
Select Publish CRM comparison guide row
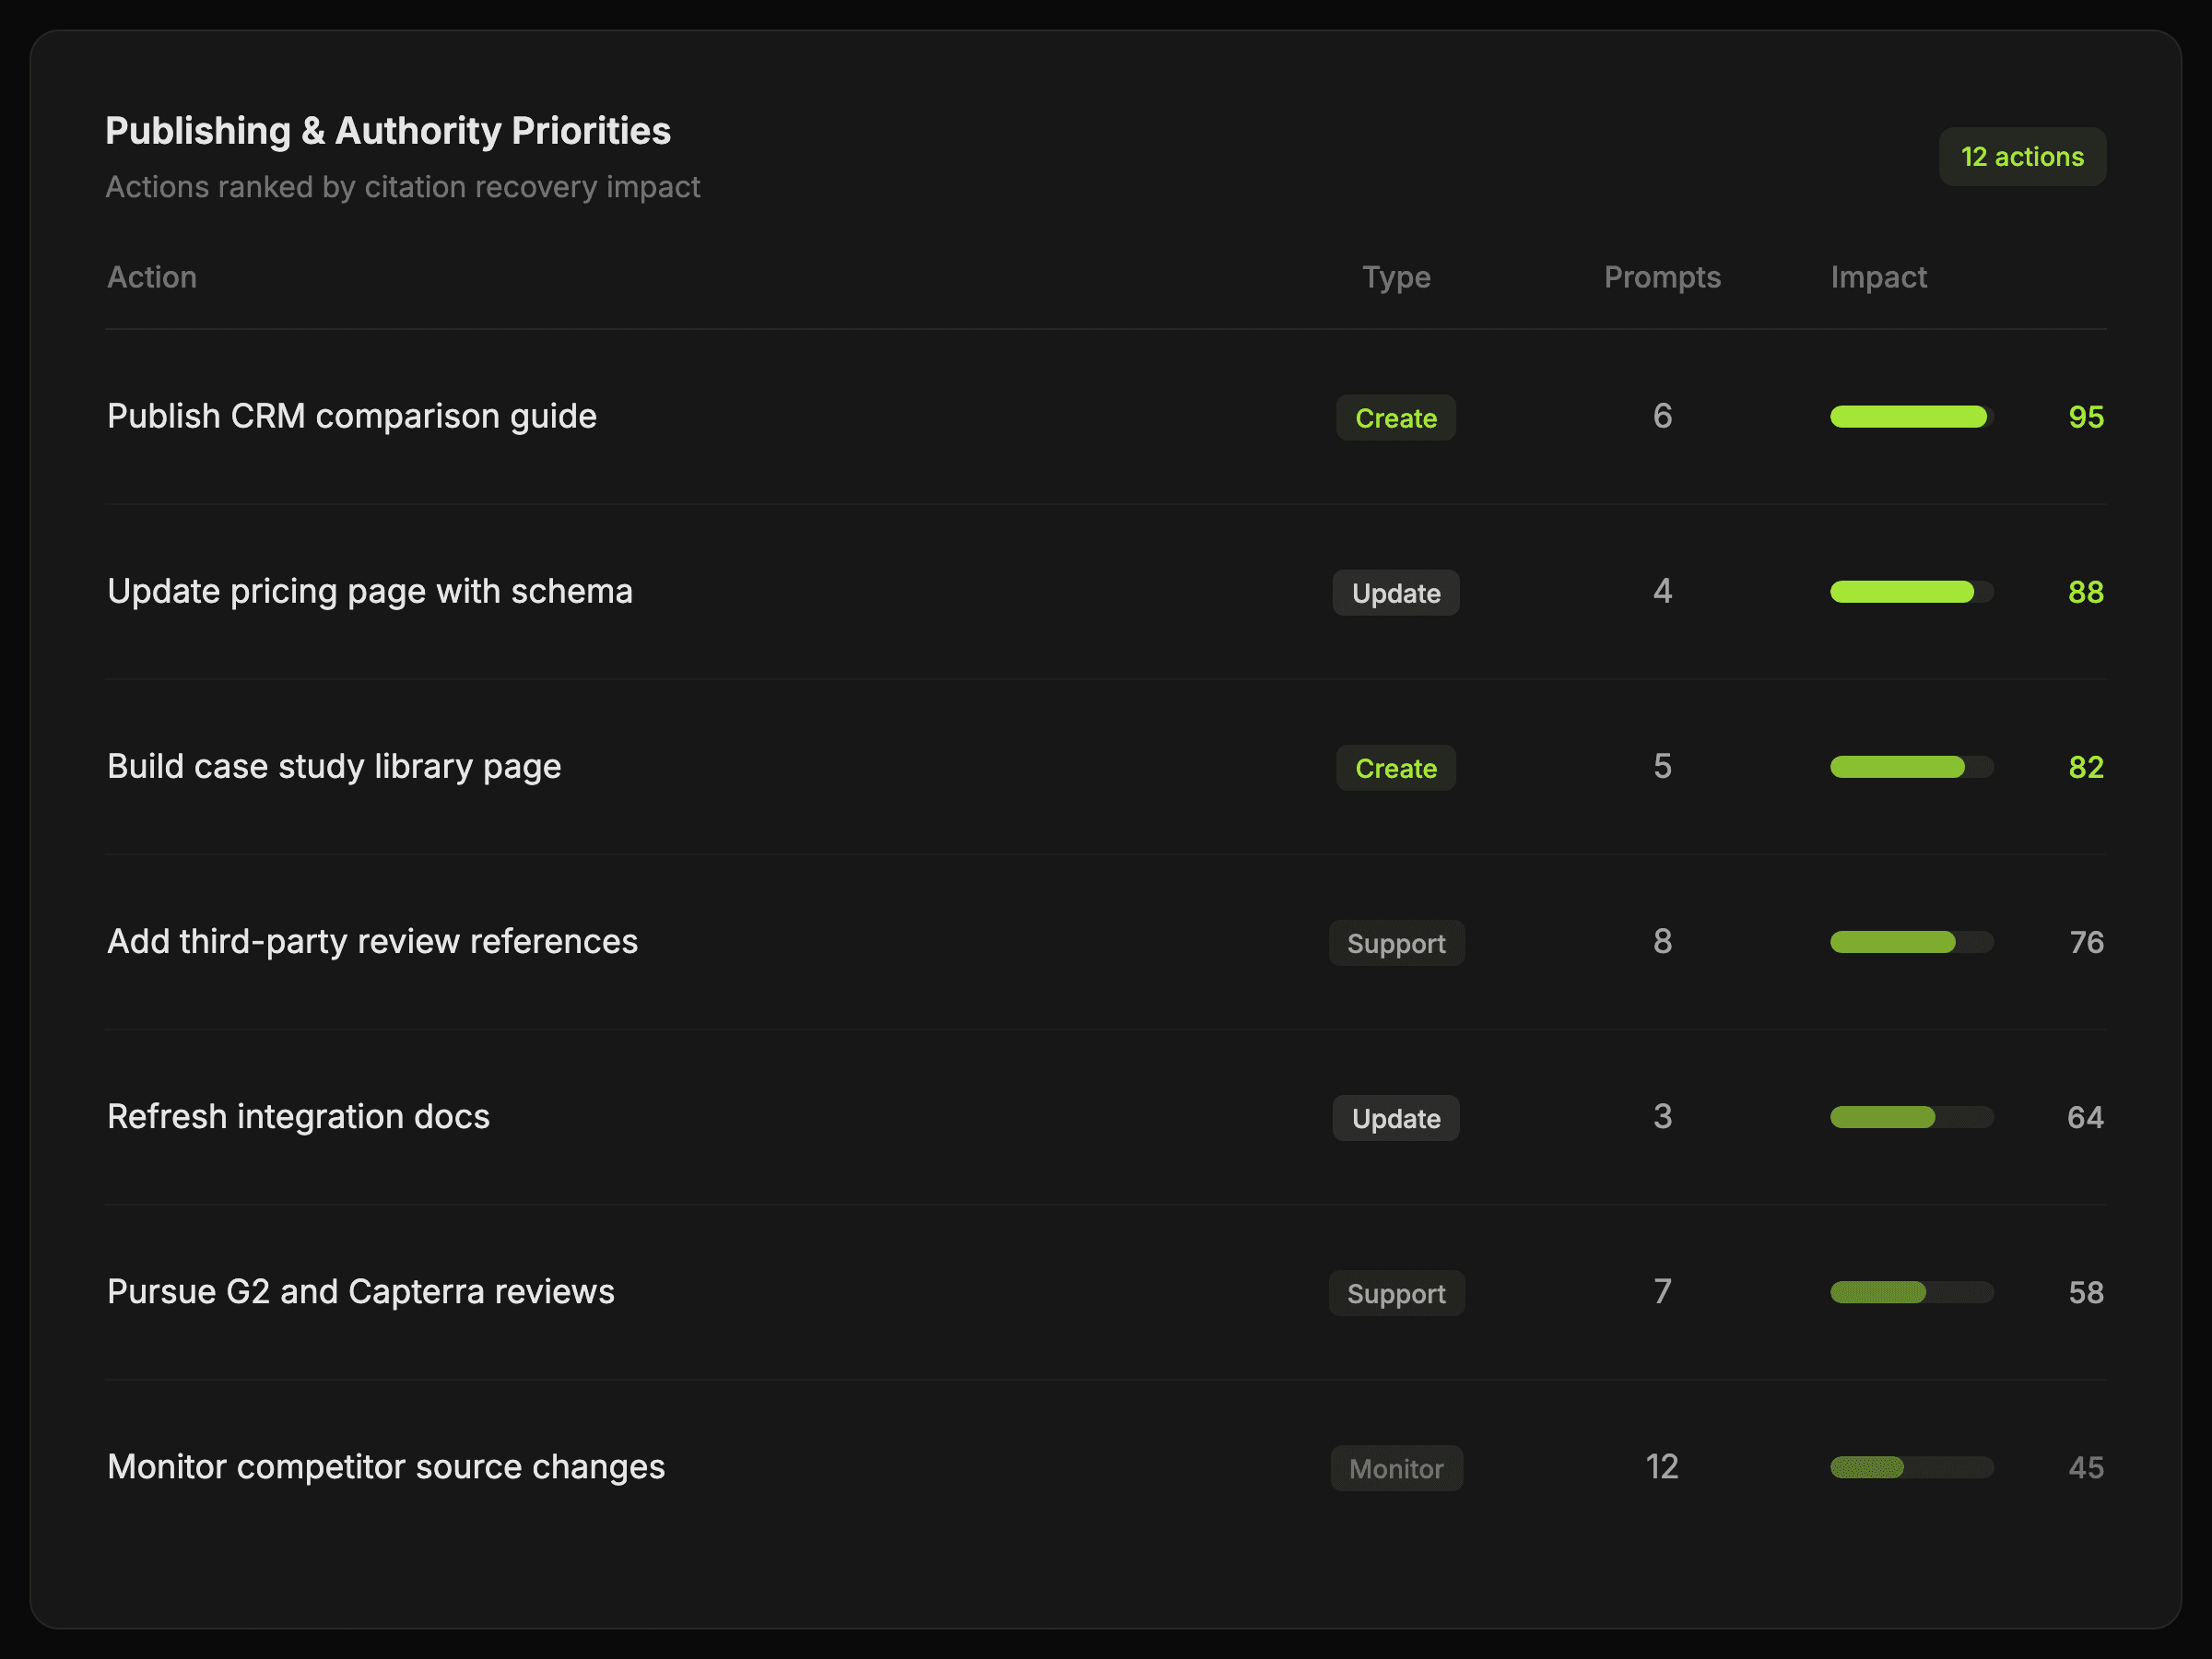(x=352, y=416)
